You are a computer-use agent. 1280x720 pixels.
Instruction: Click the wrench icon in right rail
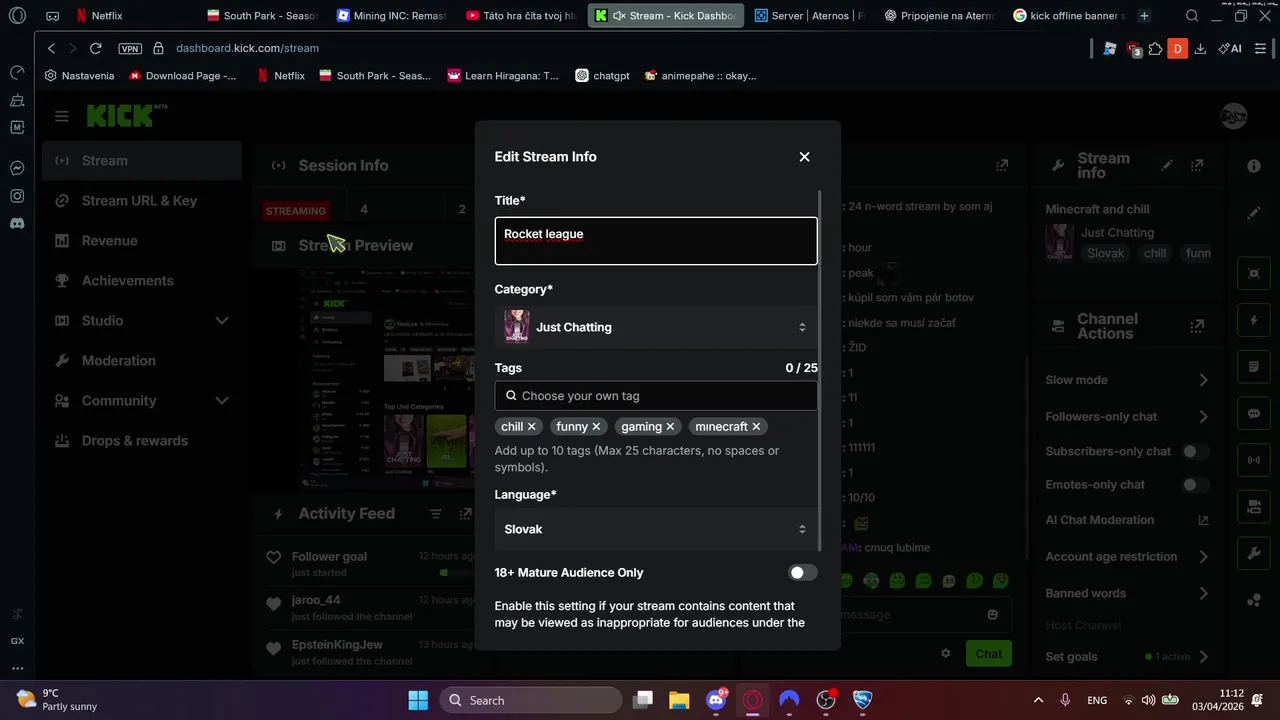coord(1254,552)
